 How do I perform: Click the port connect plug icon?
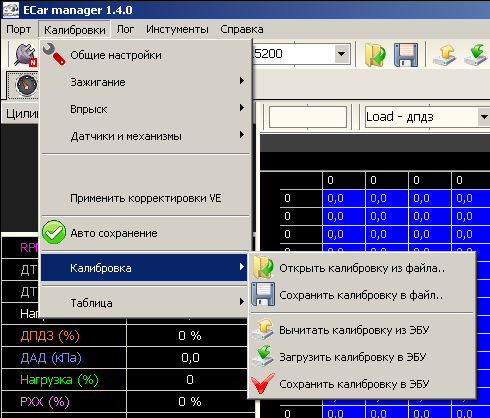point(25,55)
